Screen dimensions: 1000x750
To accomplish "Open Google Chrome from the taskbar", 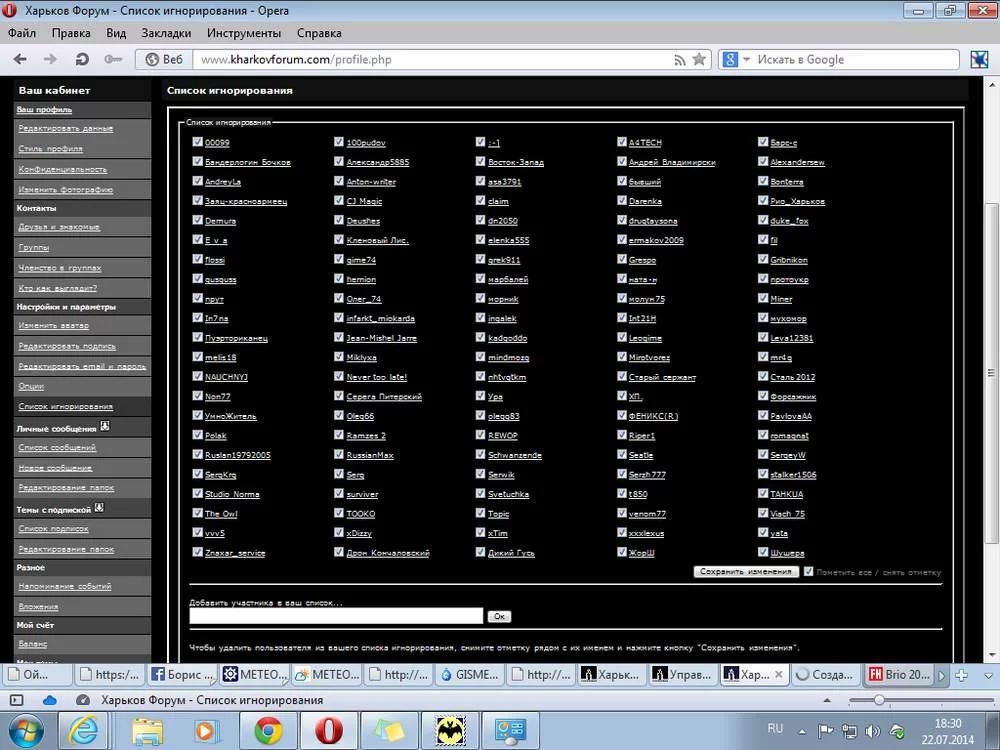I will click(x=267, y=731).
